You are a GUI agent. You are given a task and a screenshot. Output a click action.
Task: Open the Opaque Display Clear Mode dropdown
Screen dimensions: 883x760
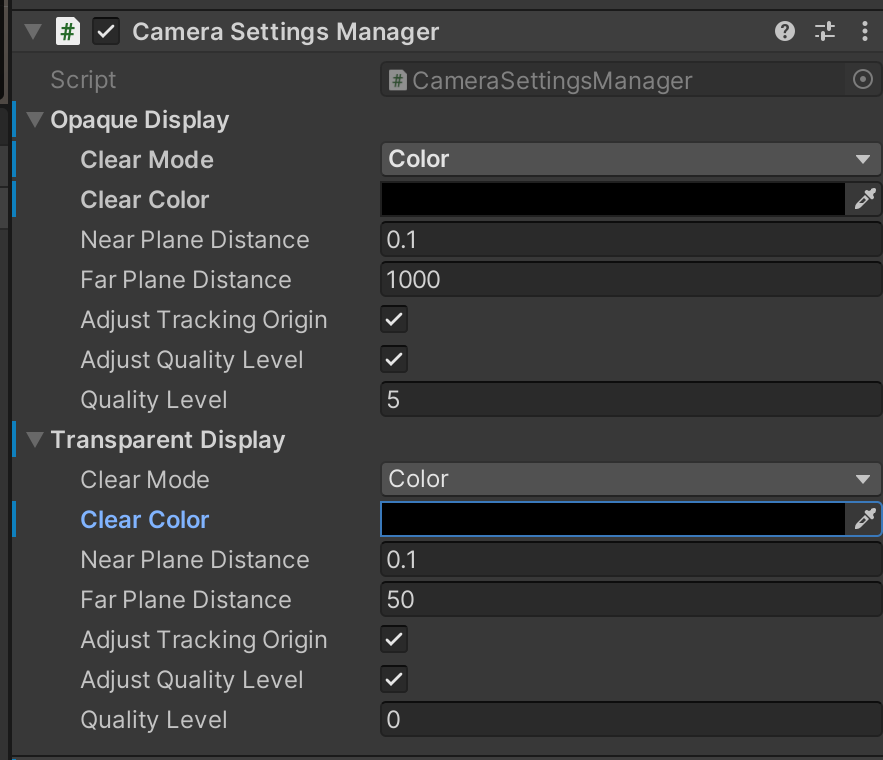point(630,159)
